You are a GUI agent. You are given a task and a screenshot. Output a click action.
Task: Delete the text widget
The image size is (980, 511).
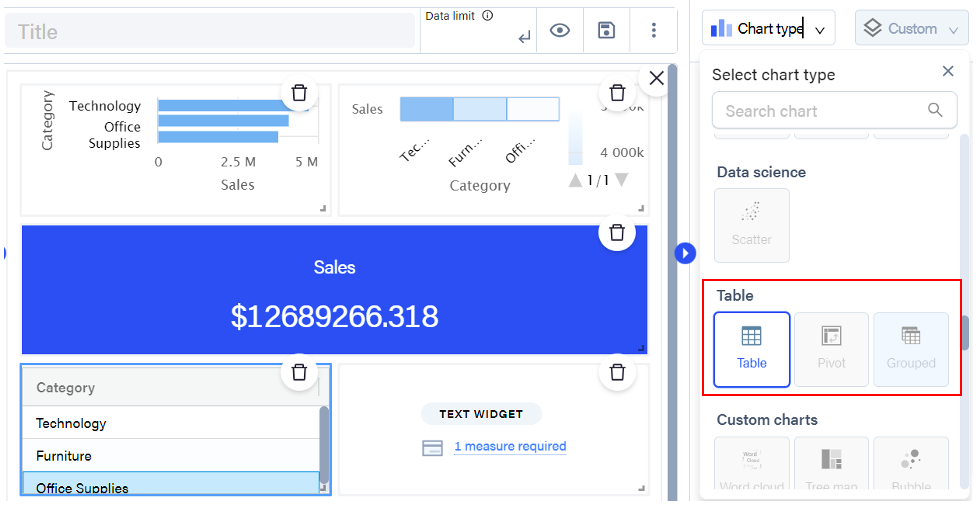point(617,373)
